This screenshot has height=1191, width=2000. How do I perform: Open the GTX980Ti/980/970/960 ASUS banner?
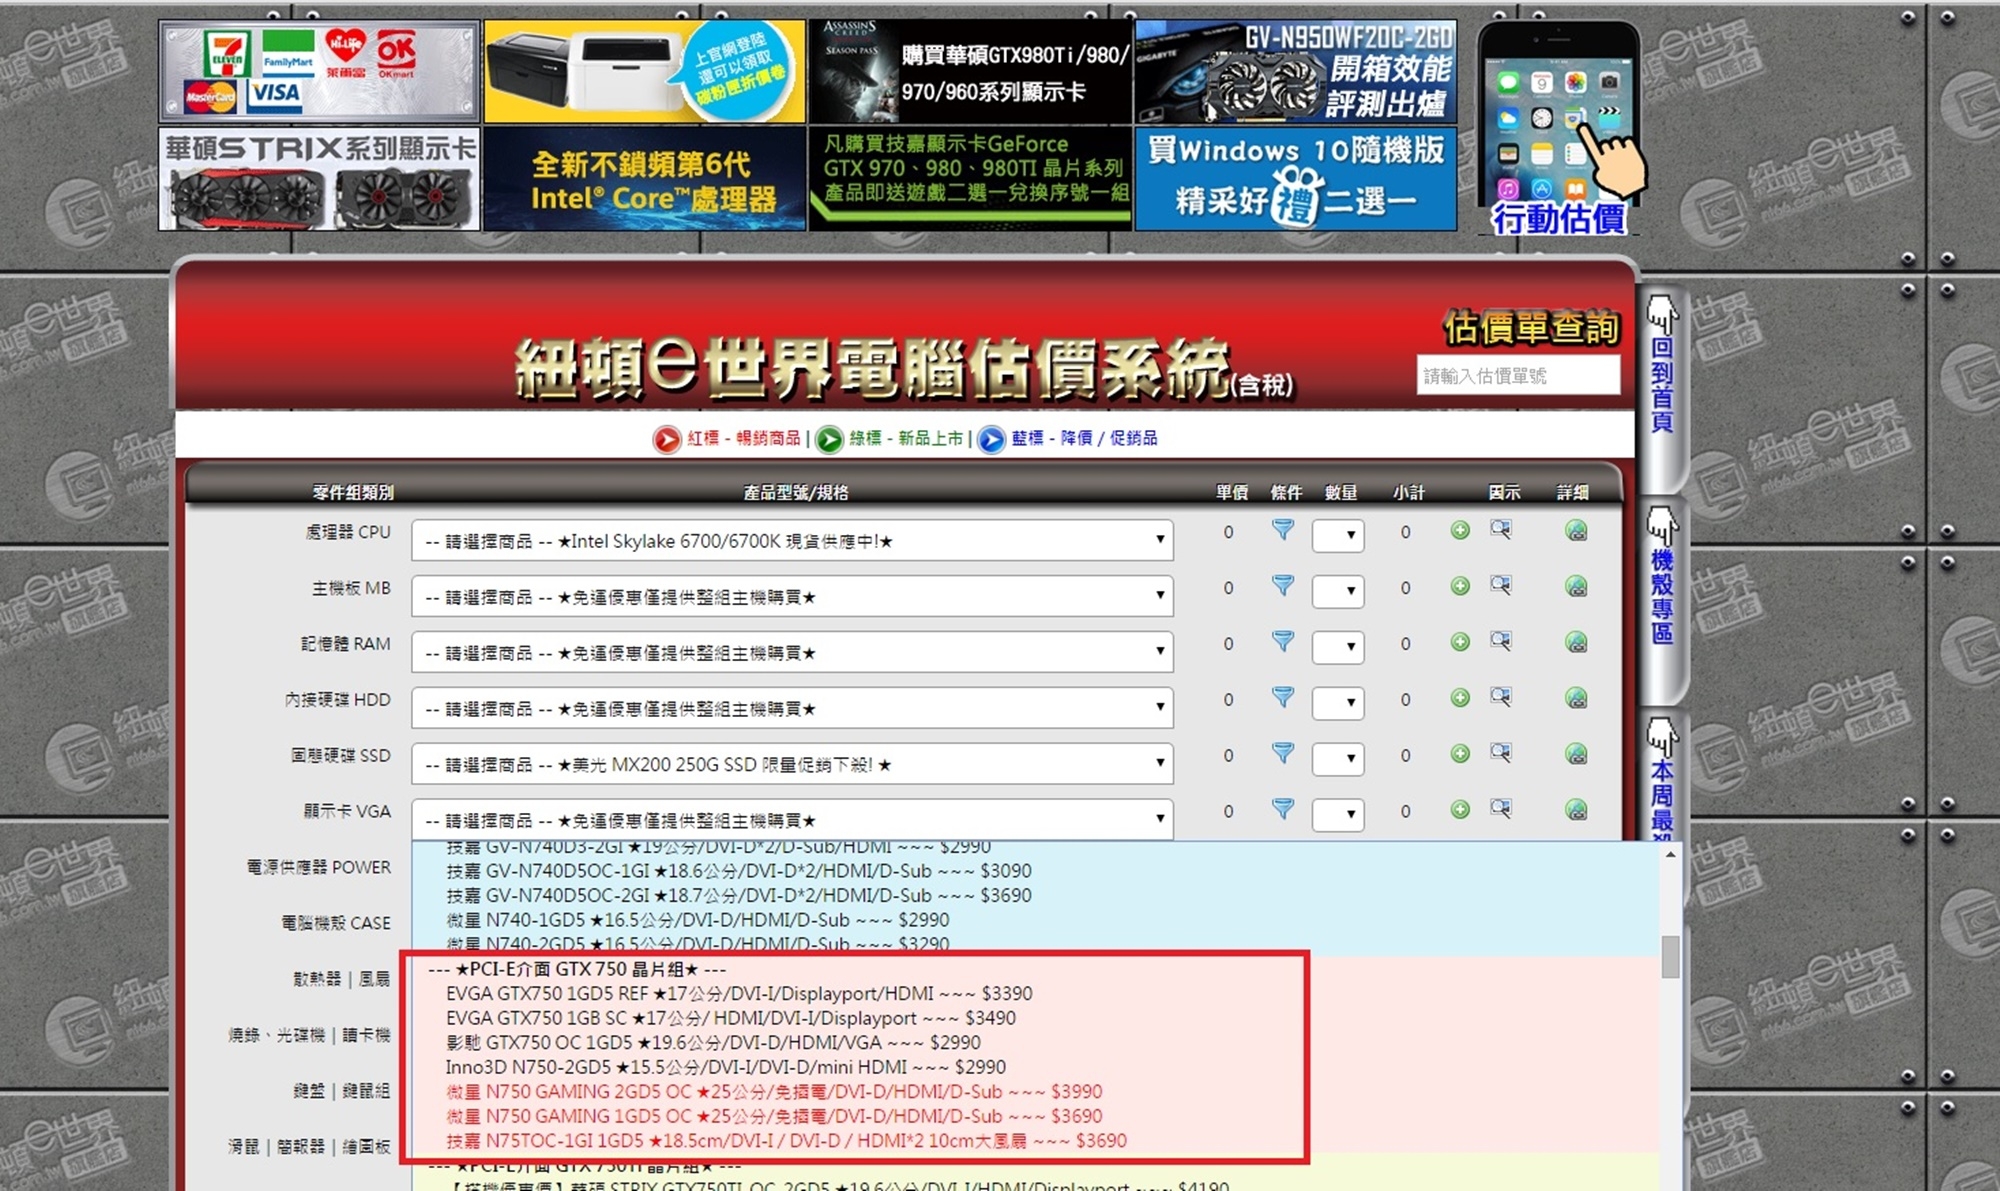(970, 71)
